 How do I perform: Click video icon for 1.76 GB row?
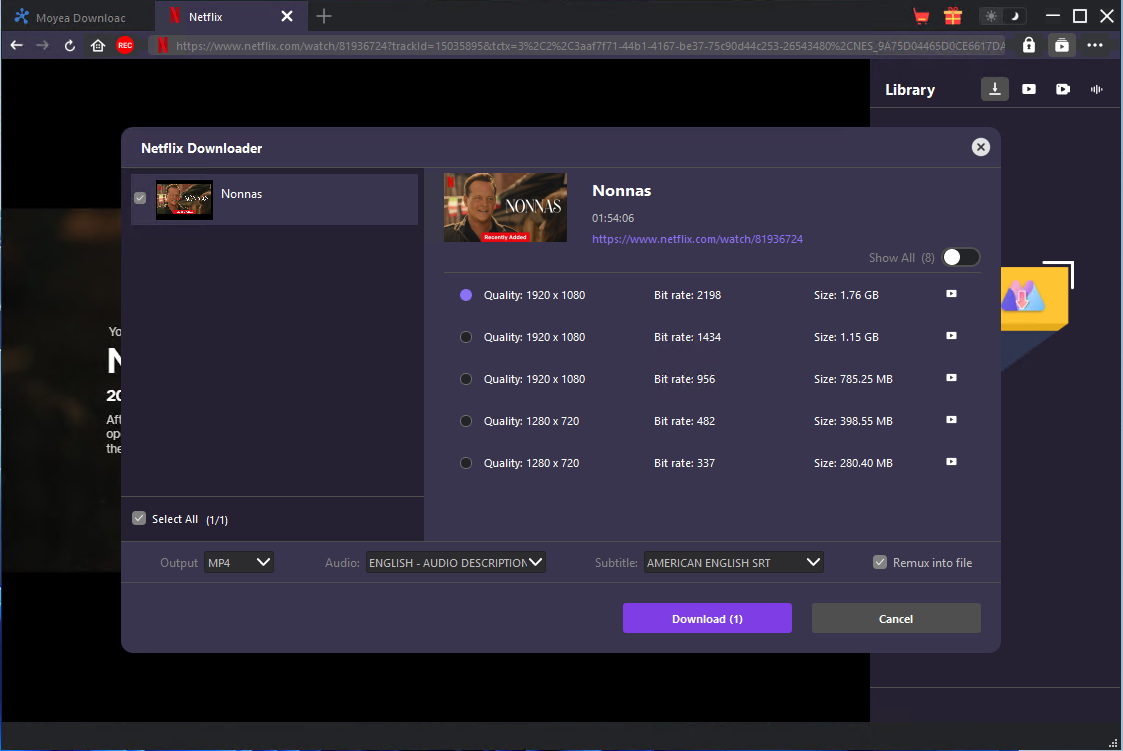(951, 294)
